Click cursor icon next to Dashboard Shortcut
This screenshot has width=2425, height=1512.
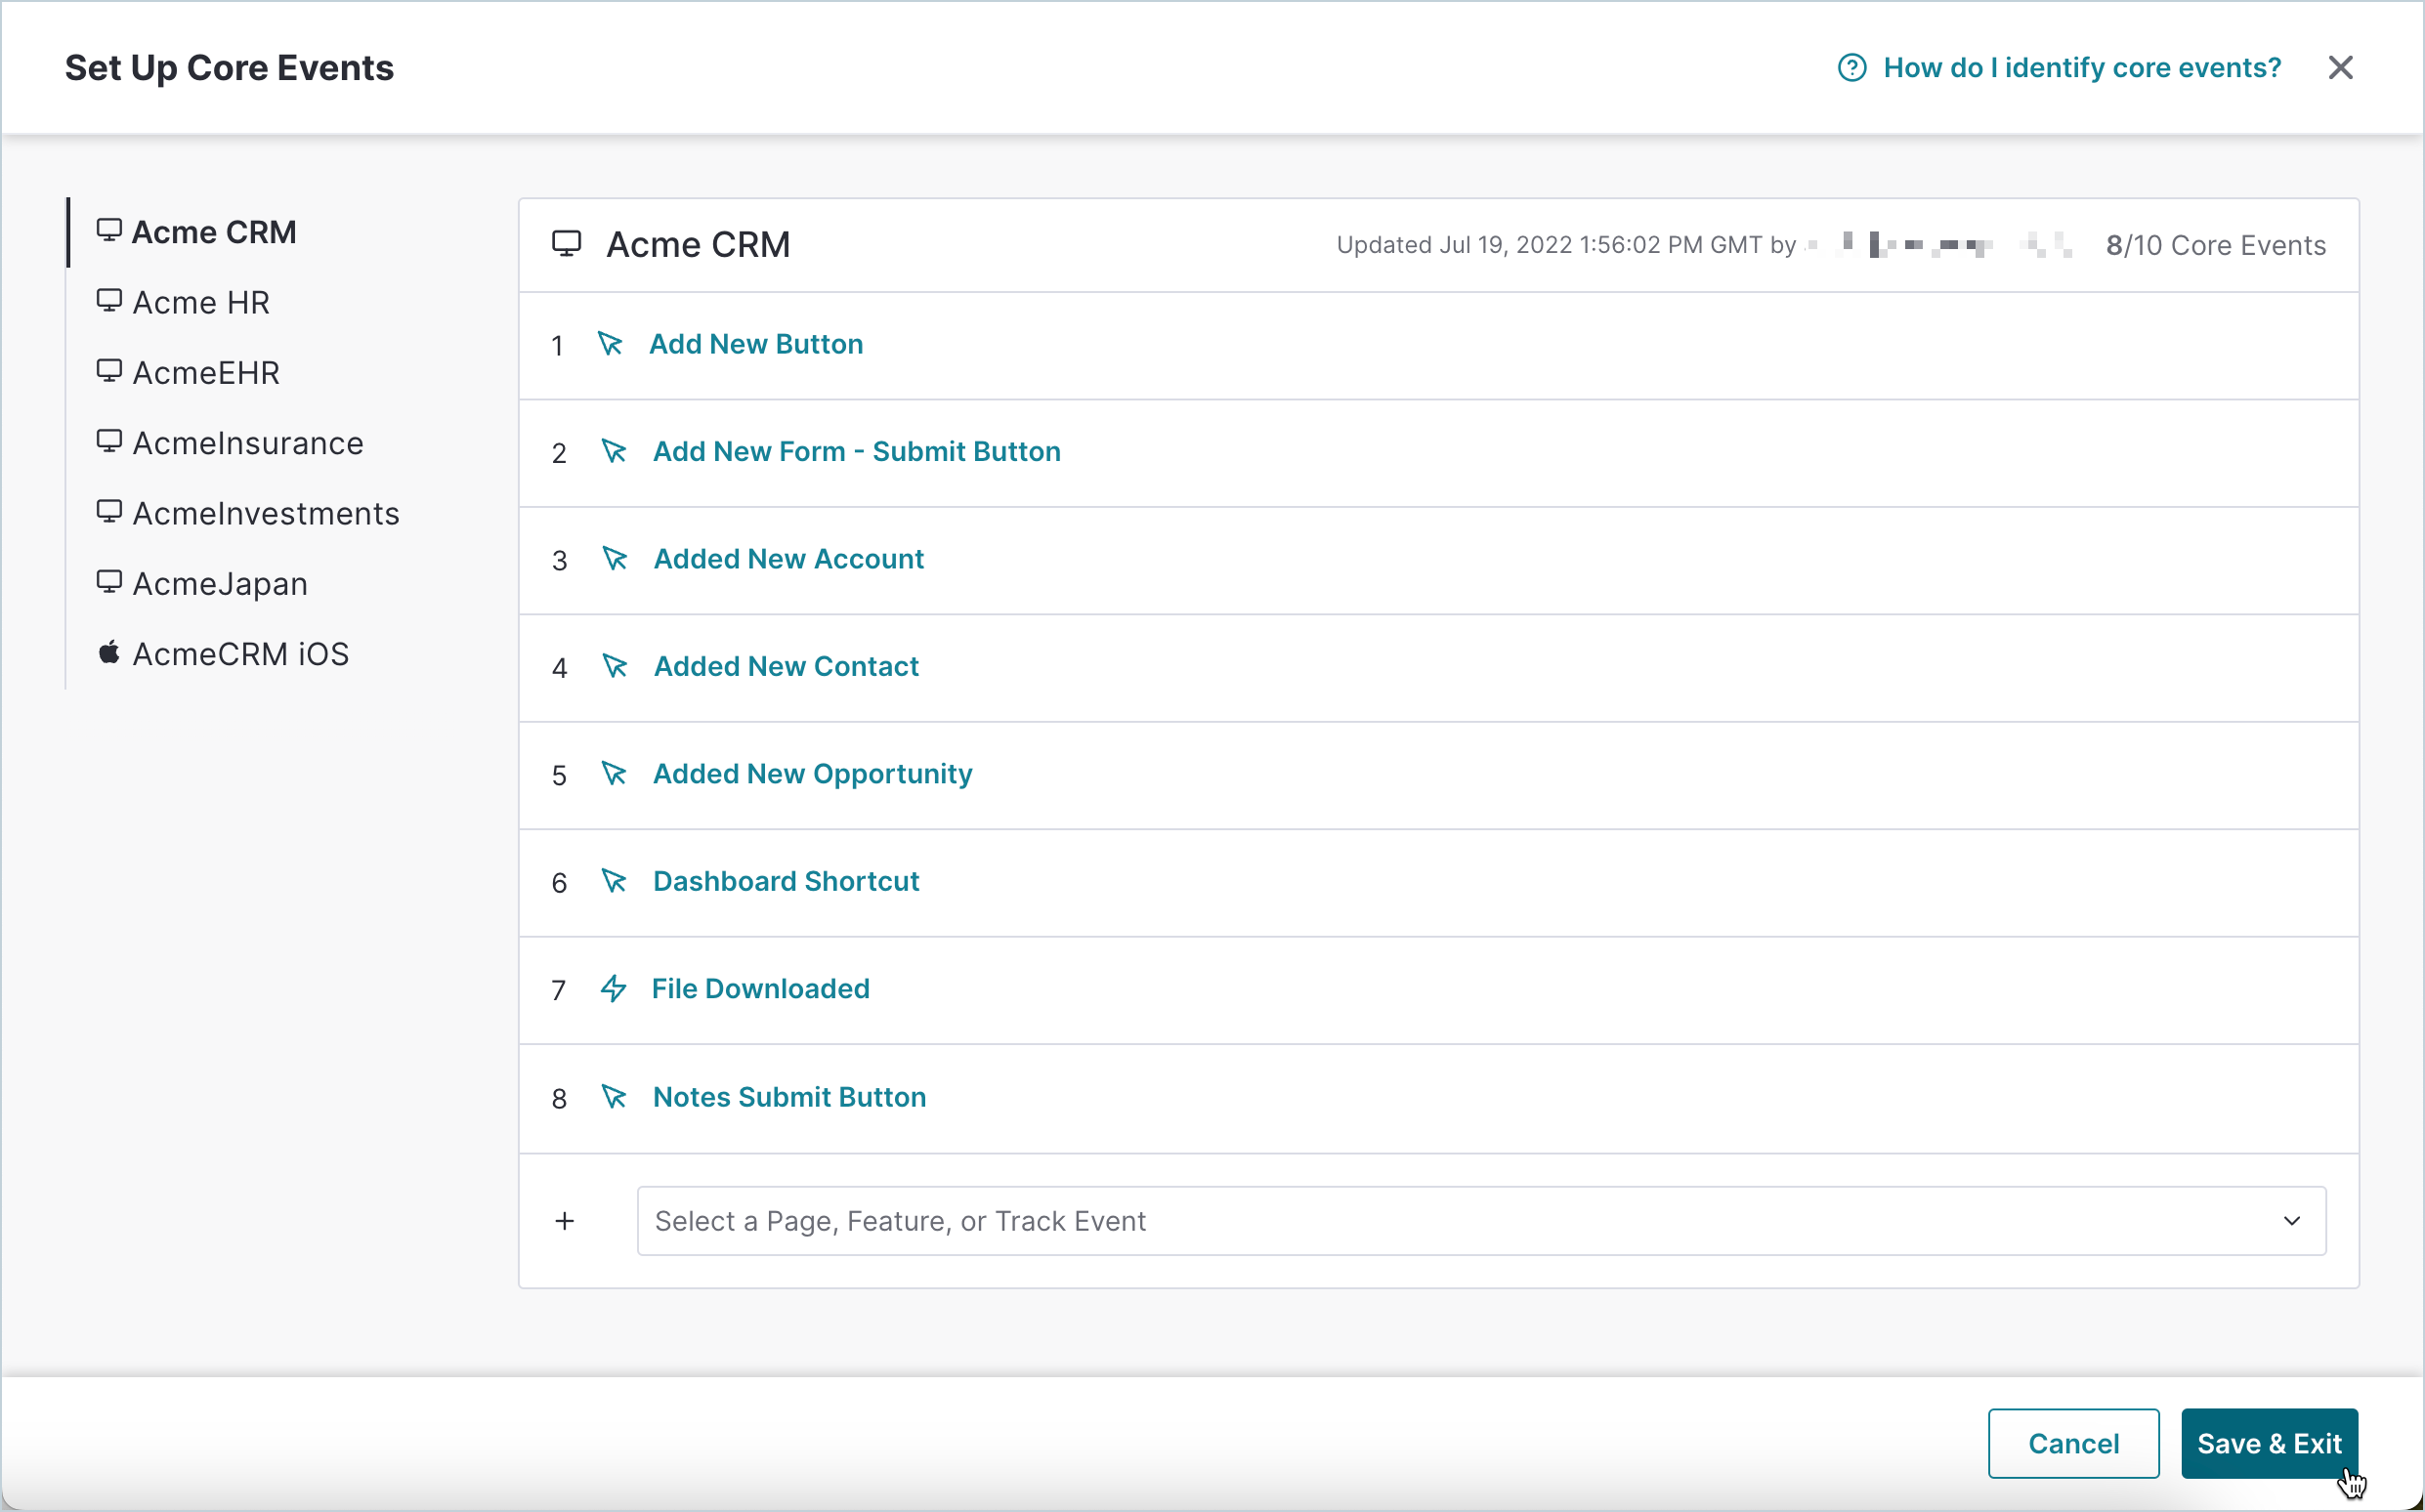614,881
